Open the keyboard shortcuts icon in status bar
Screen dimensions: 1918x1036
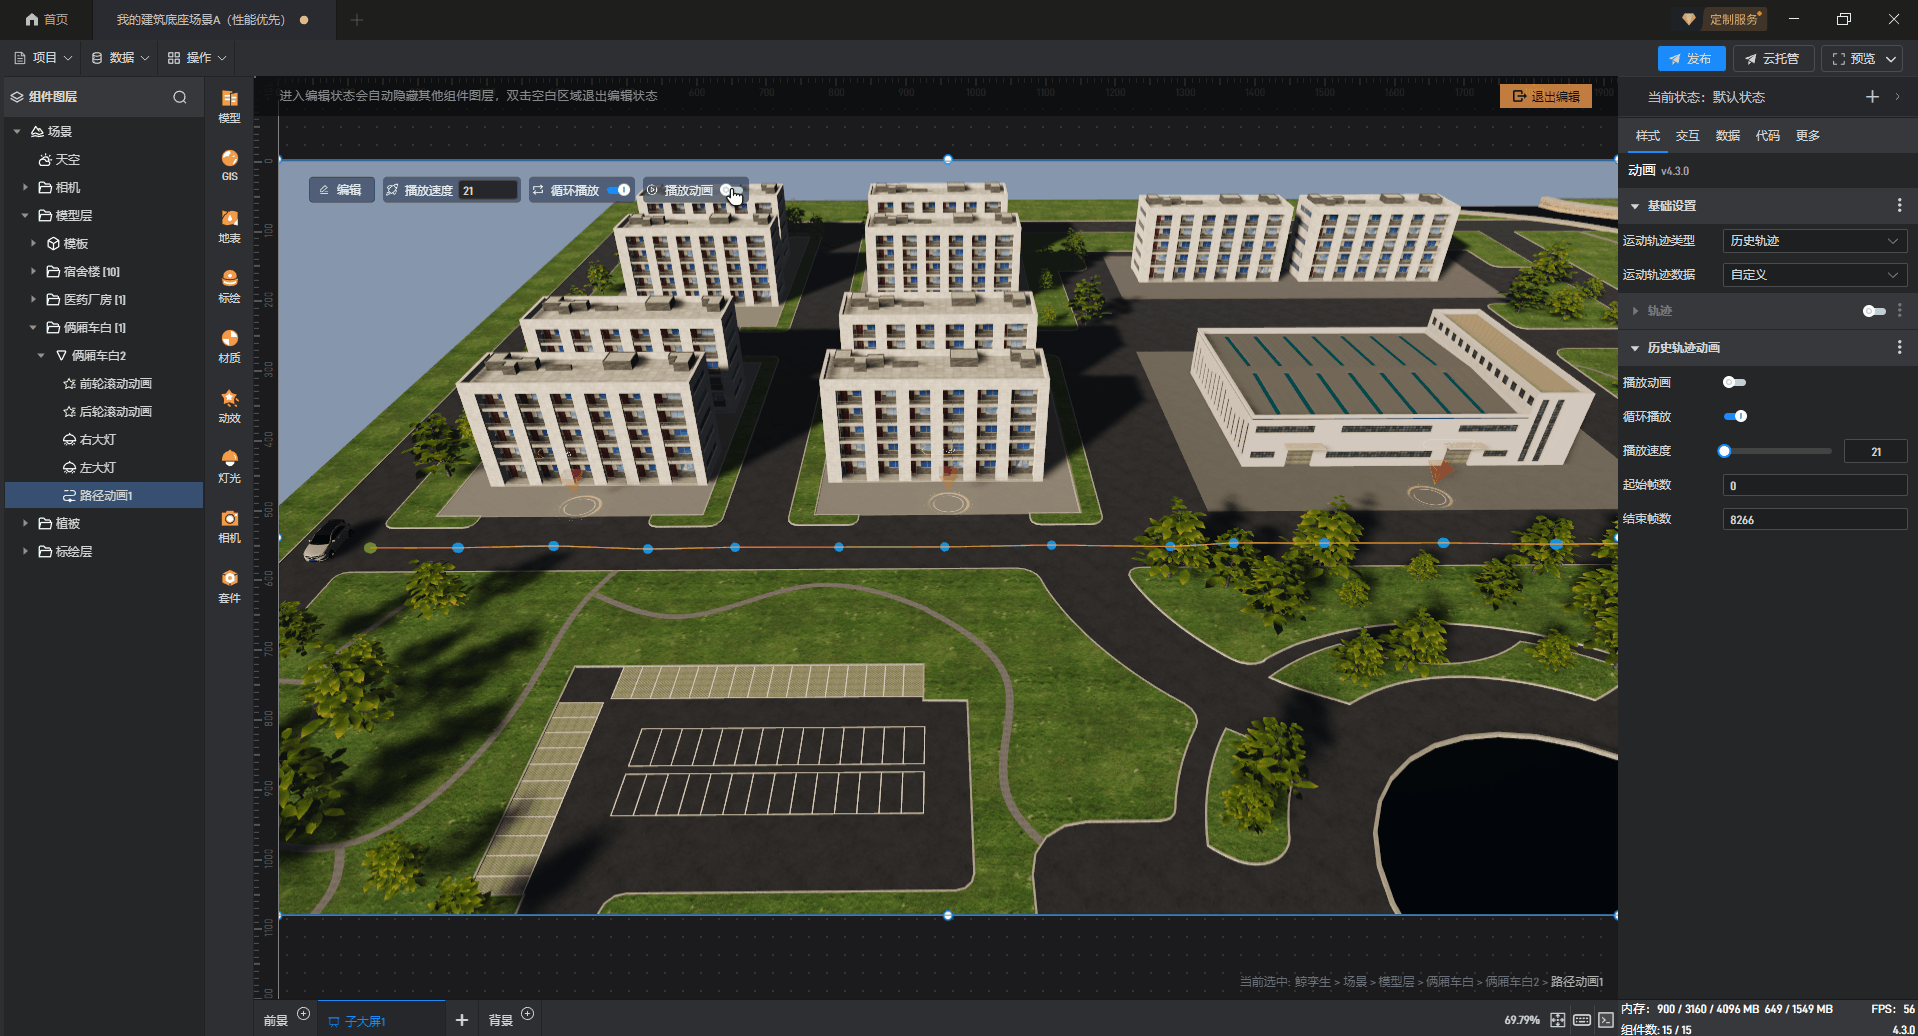click(x=1581, y=1020)
